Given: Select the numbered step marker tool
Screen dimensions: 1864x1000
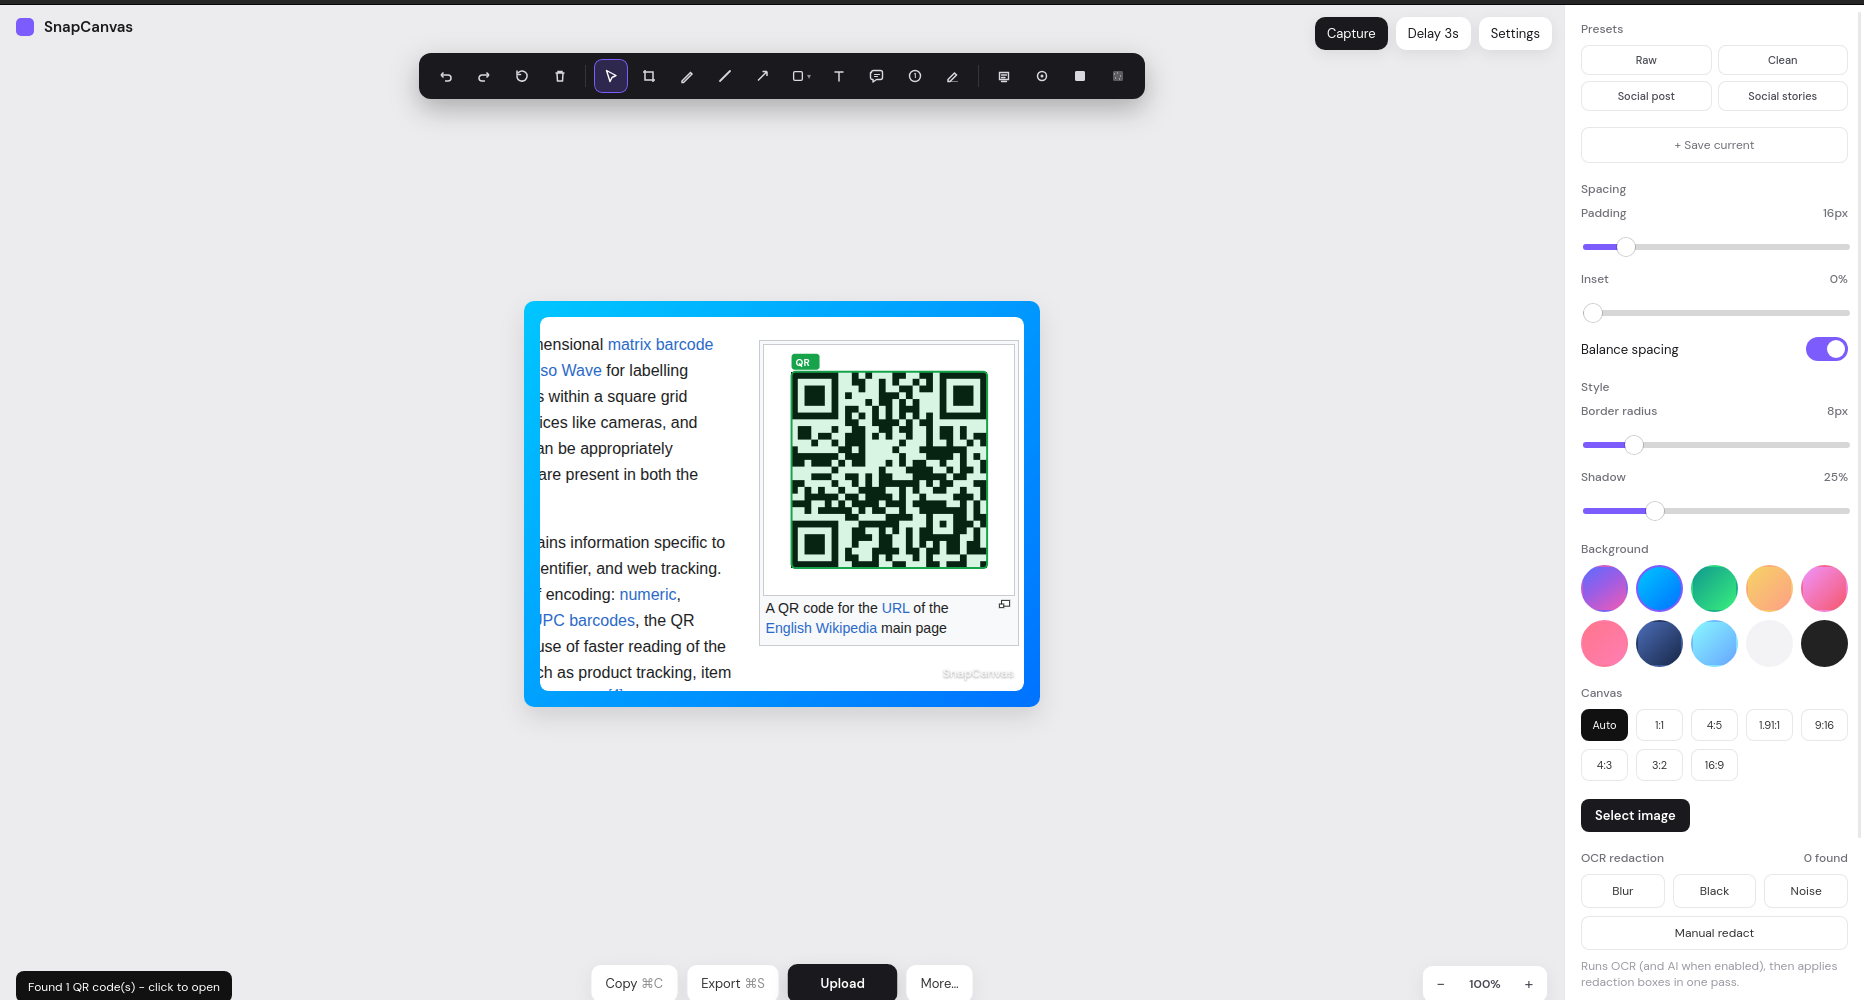Looking at the screenshot, I should click(x=915, y=76).
